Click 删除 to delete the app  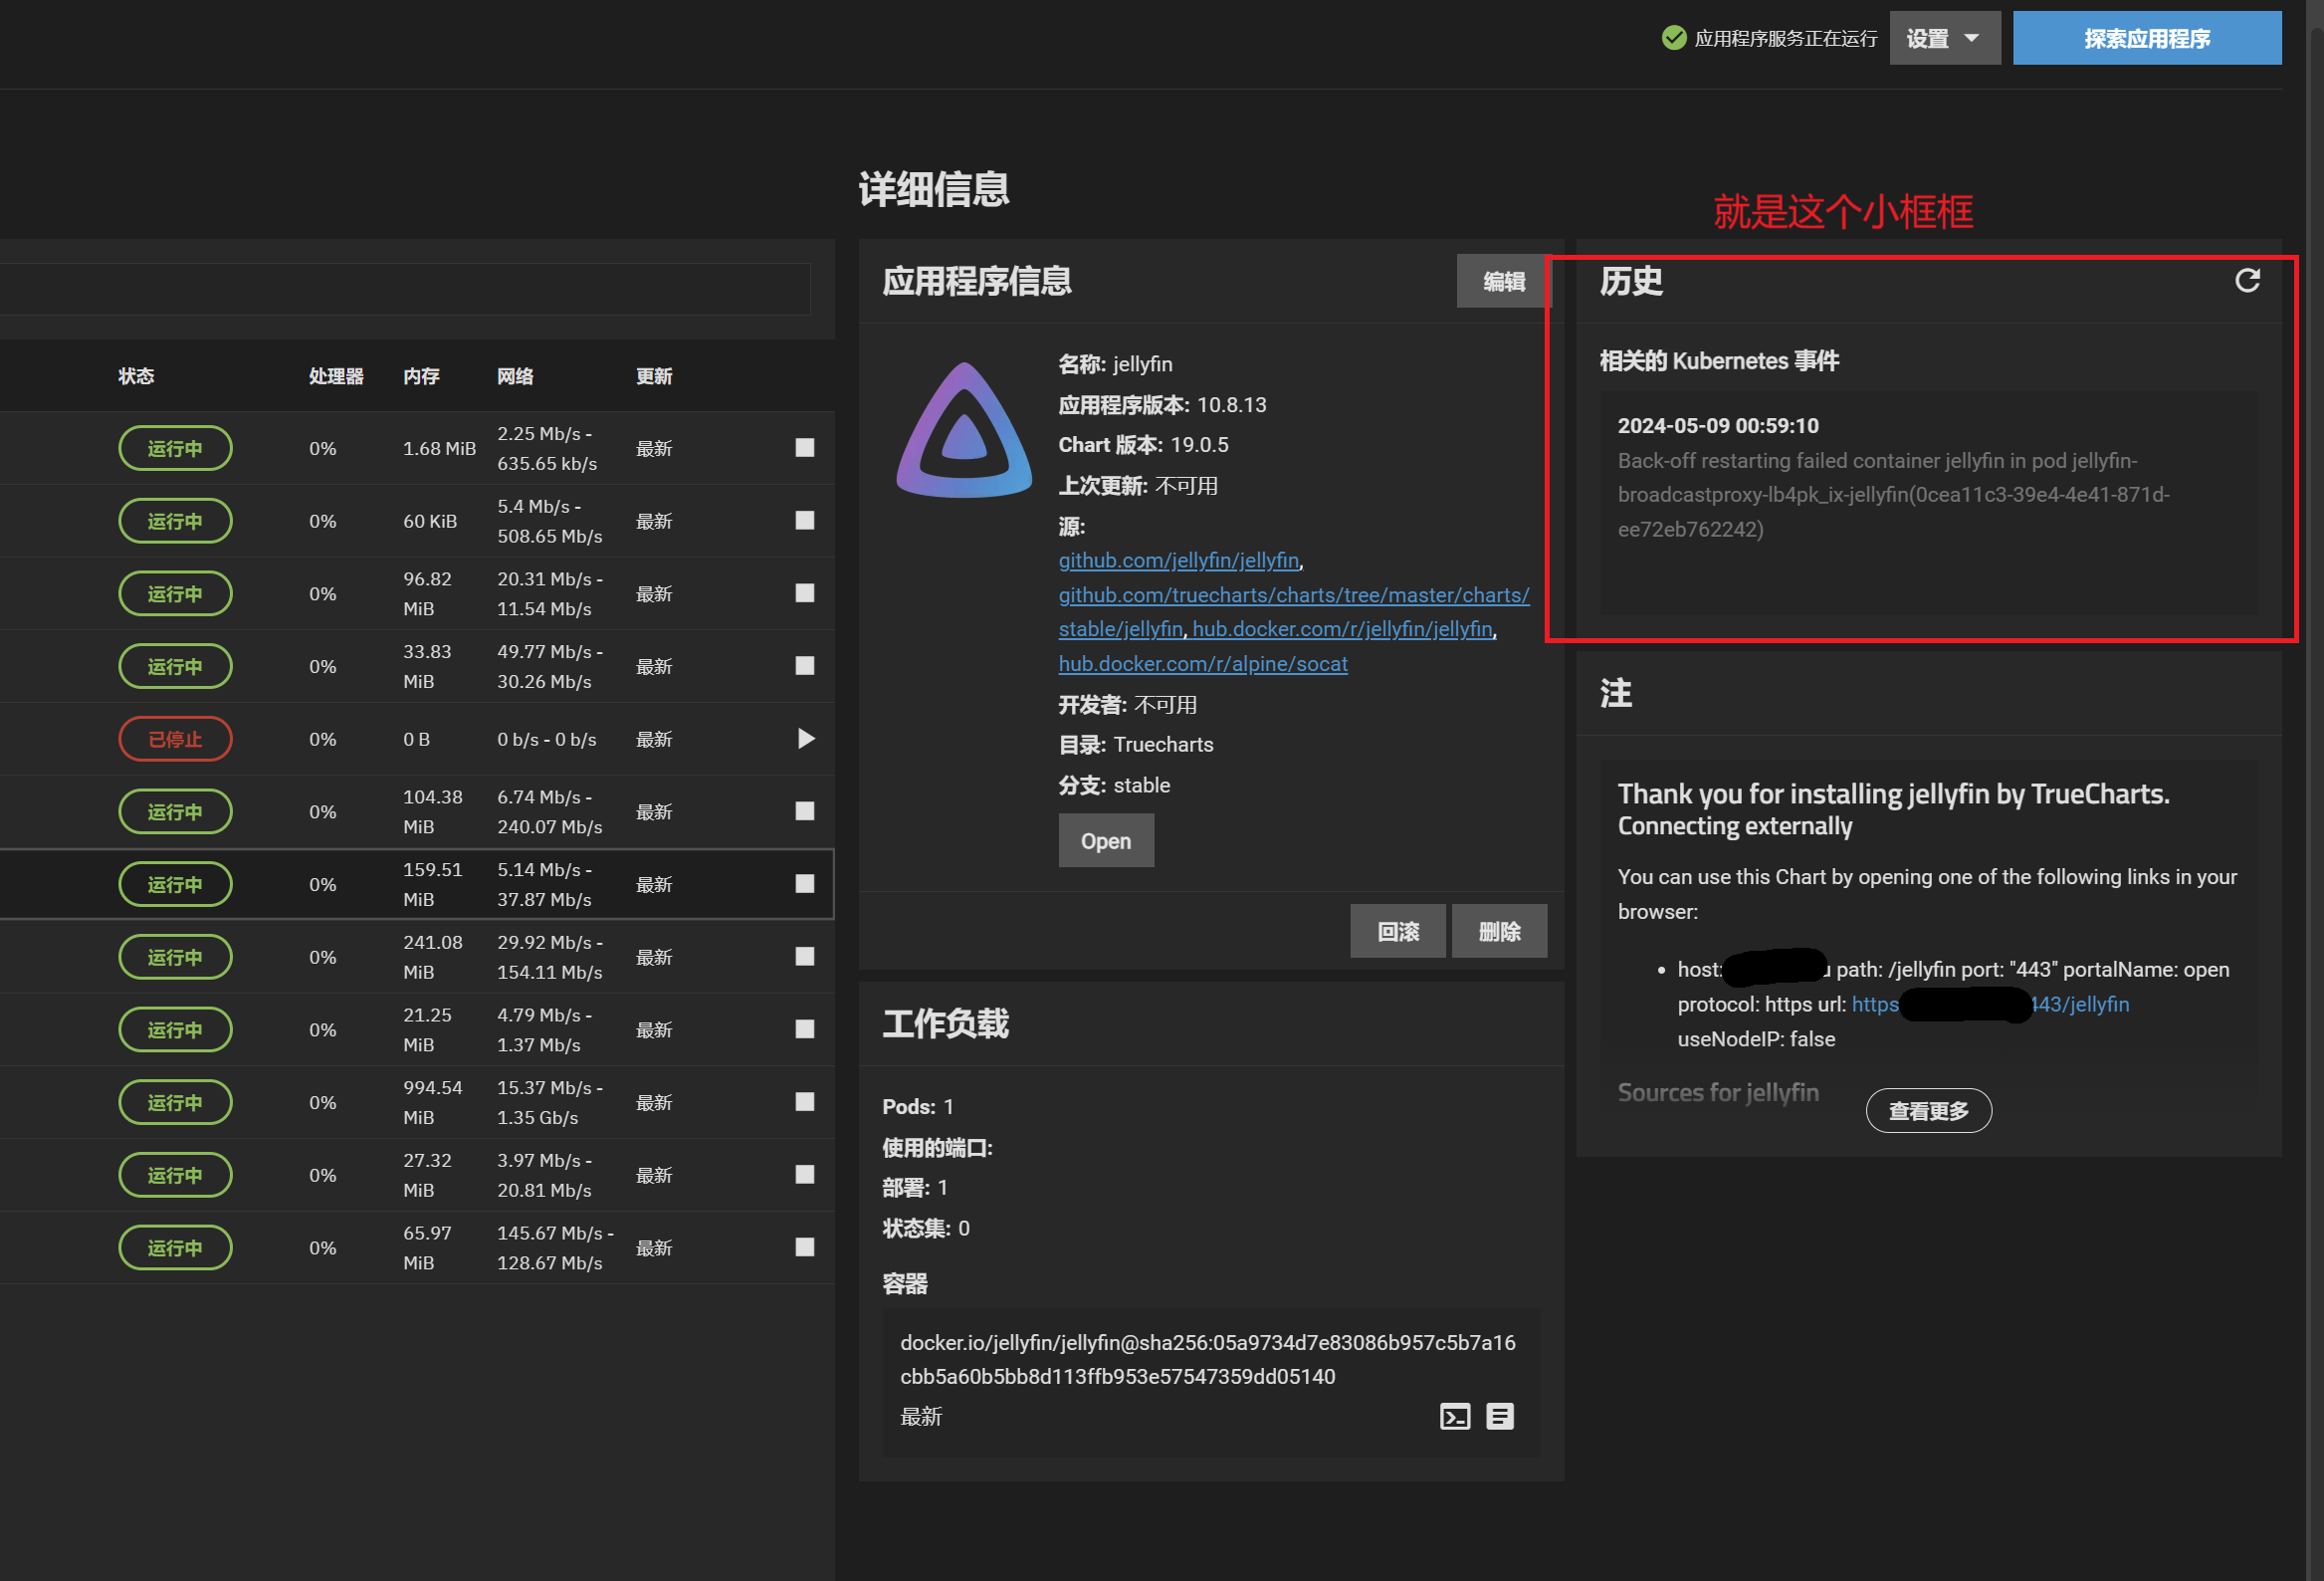pos(1499,930)
